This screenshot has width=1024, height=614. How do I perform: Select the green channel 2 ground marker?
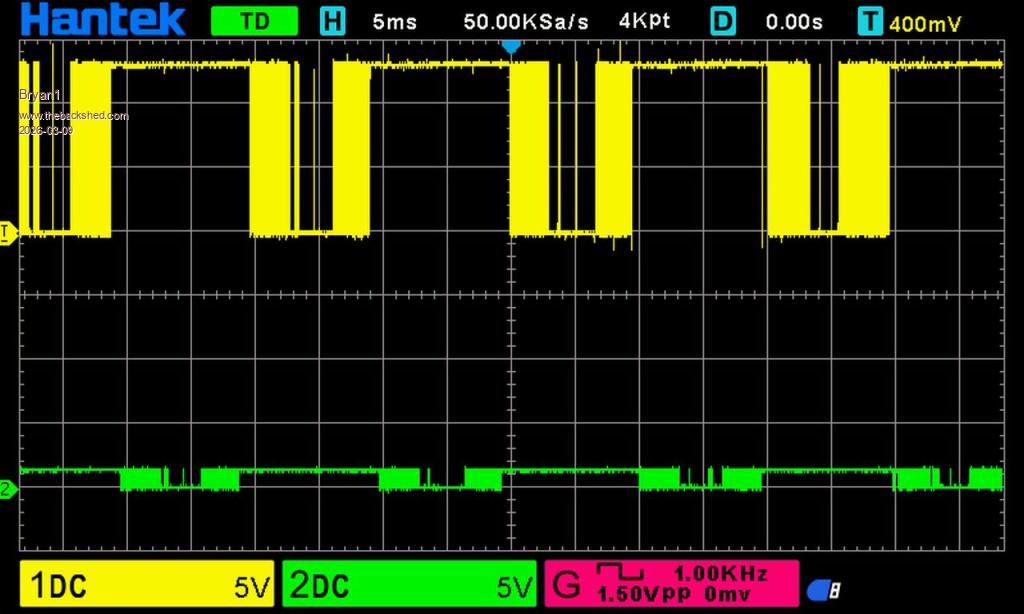click(x=7, y=489)
